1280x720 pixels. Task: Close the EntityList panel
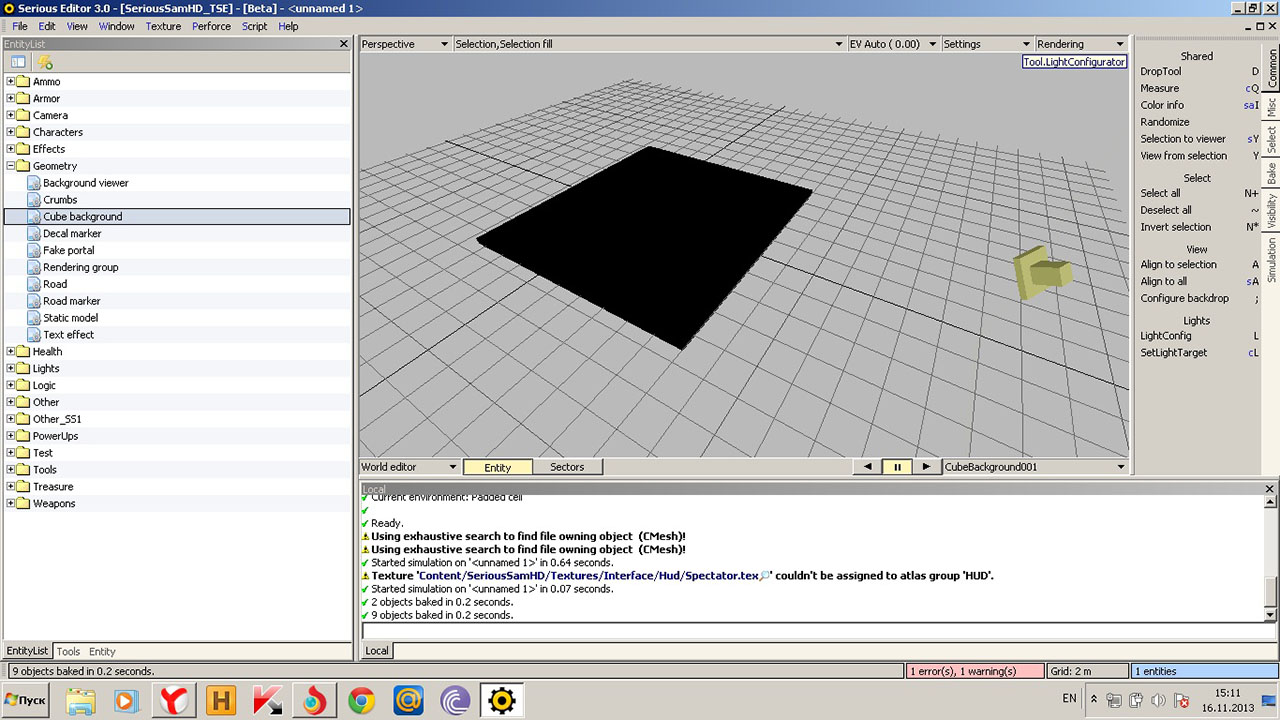click(344, 44)
